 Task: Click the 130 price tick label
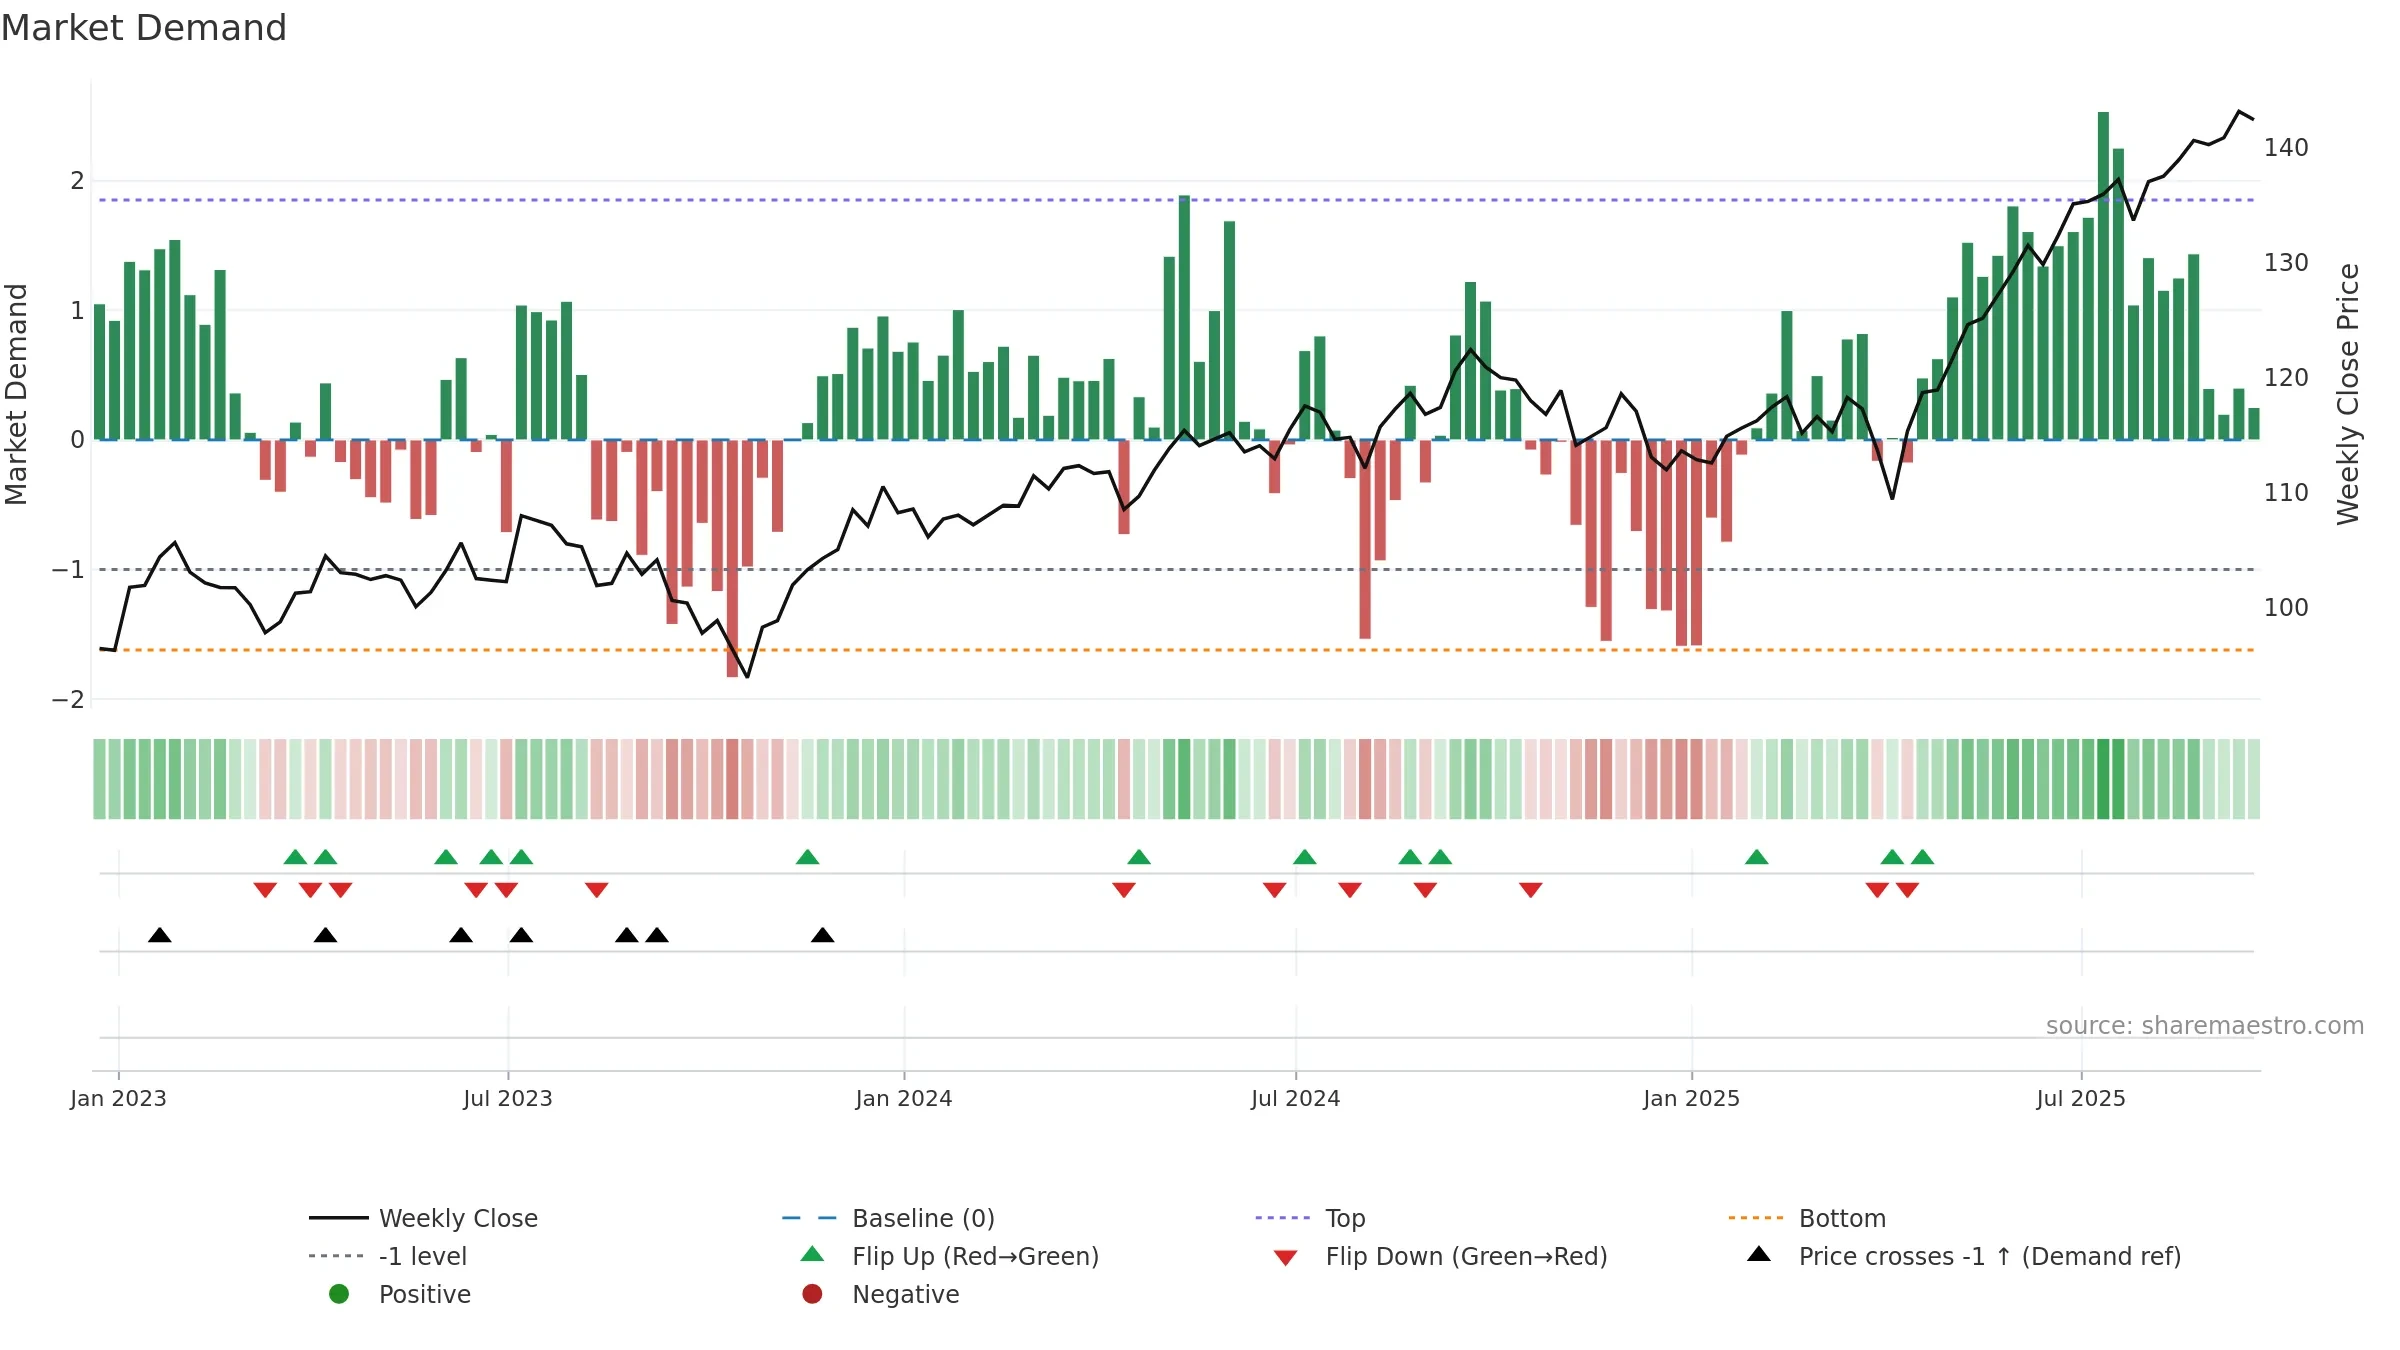click(x=2286, y=263)
